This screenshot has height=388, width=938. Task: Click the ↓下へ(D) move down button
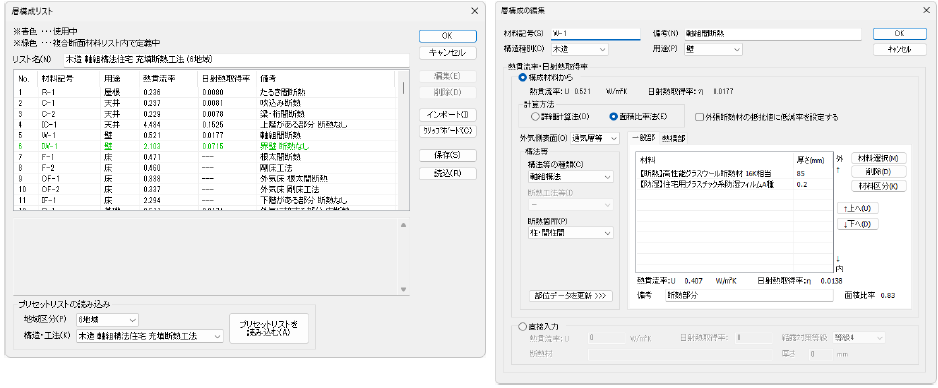858,224
